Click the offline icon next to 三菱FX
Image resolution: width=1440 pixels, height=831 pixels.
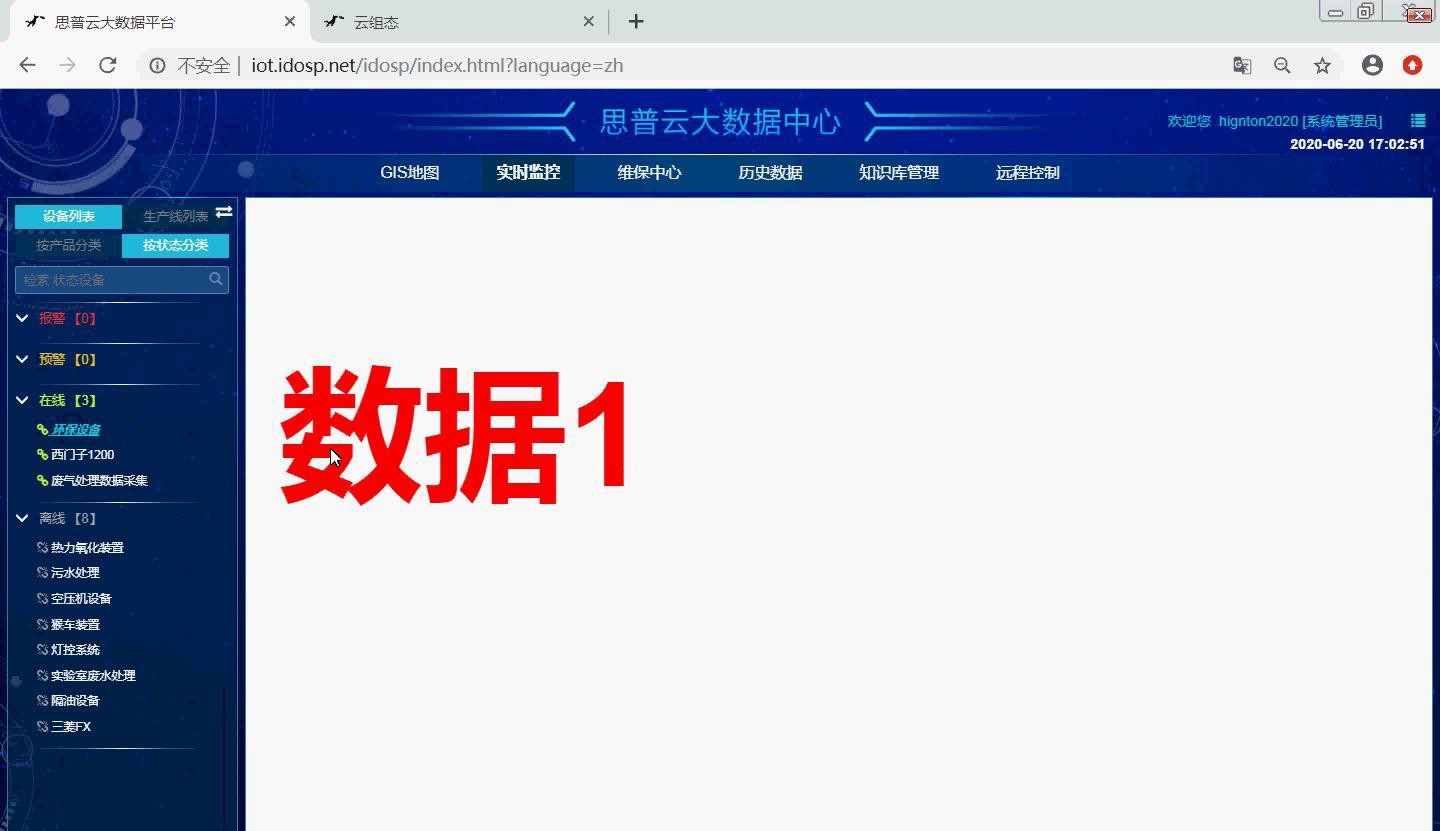41,726
